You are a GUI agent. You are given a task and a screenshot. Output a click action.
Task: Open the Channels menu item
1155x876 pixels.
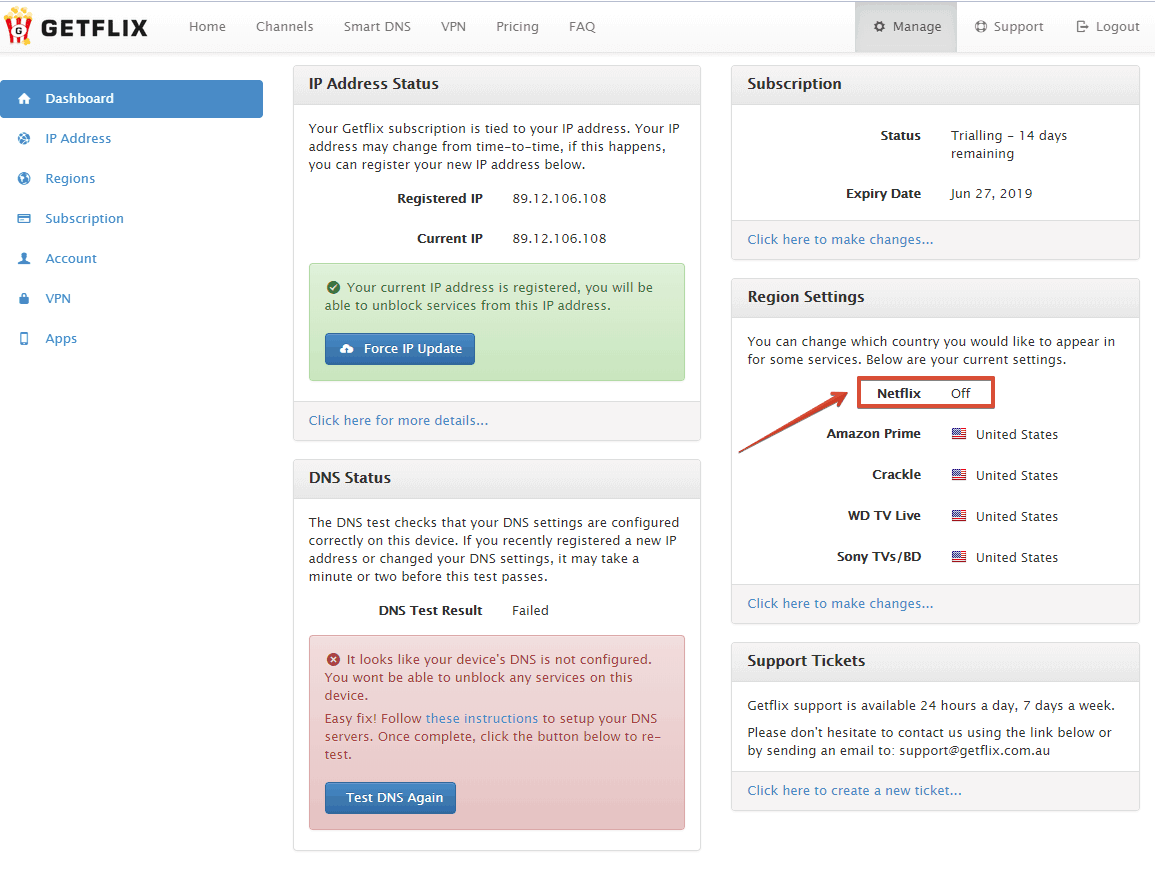point(284,27)
